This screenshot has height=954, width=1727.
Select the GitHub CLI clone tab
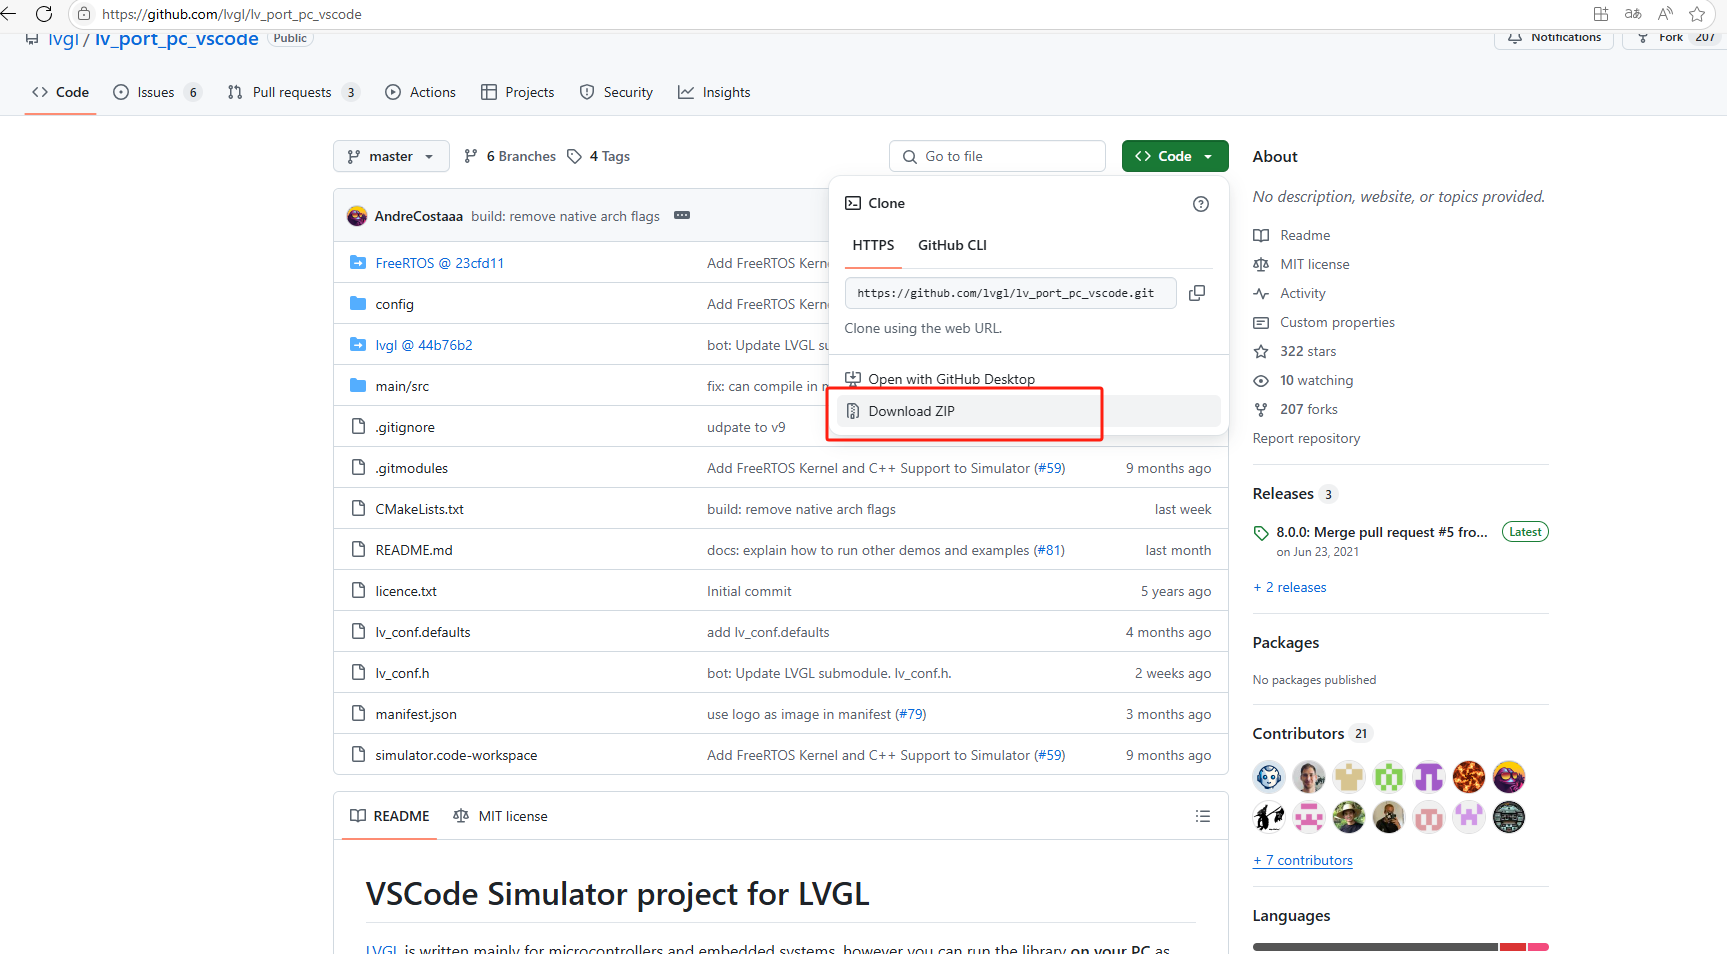click(x=952, y=245)
